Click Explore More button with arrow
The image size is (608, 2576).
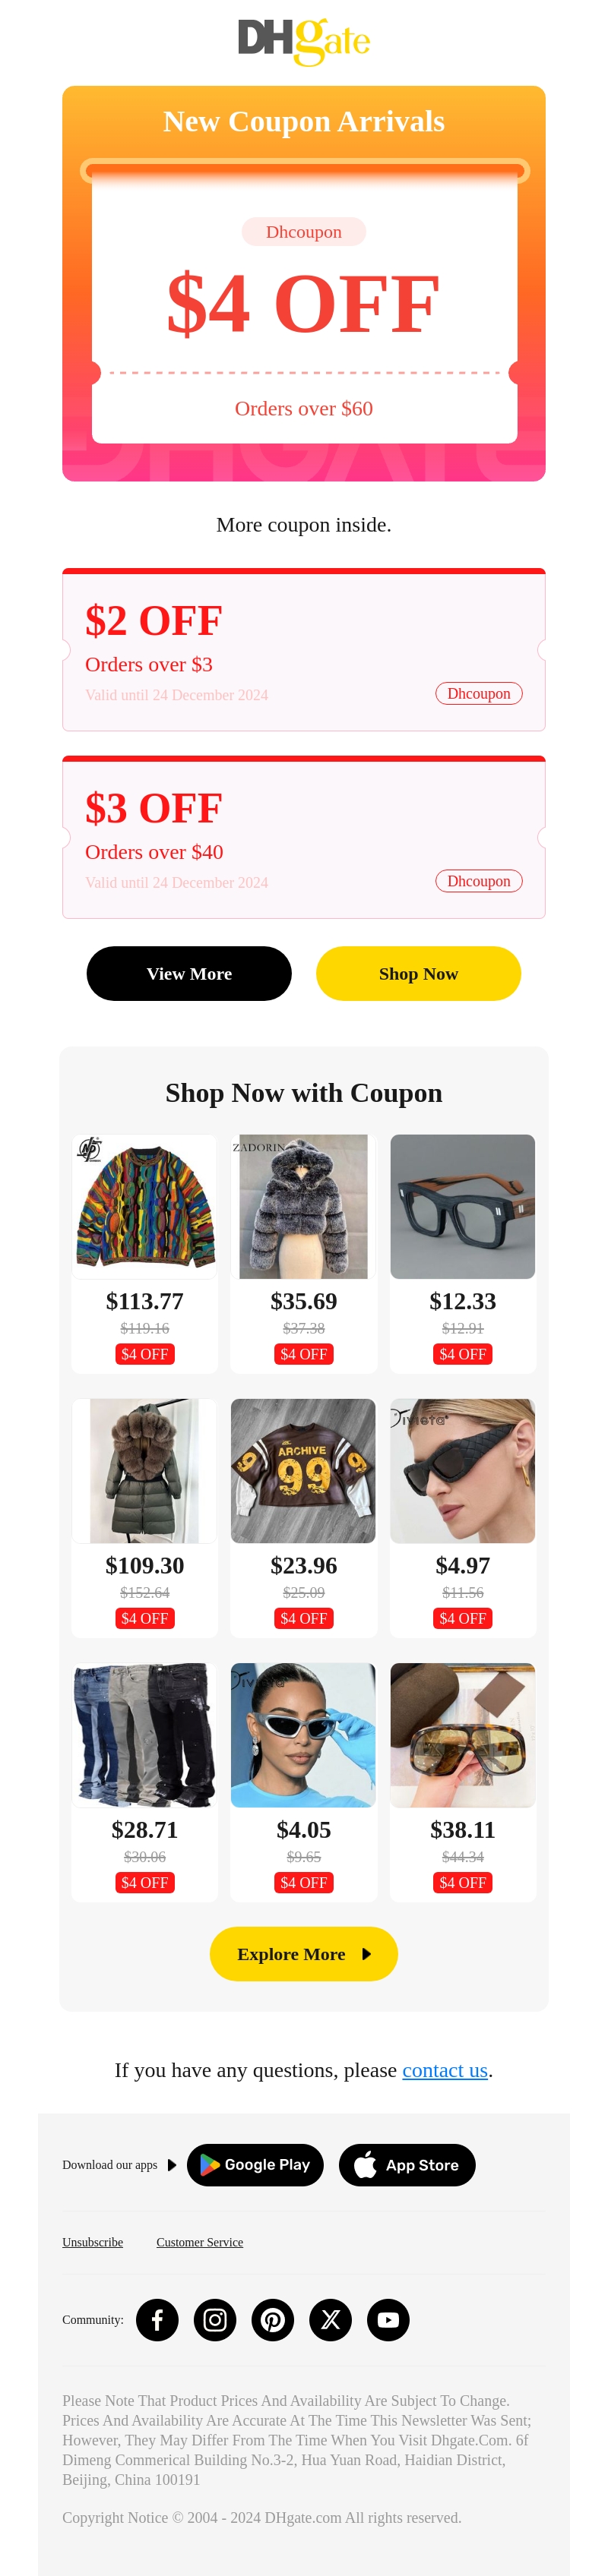click(x=304, y=1954)
